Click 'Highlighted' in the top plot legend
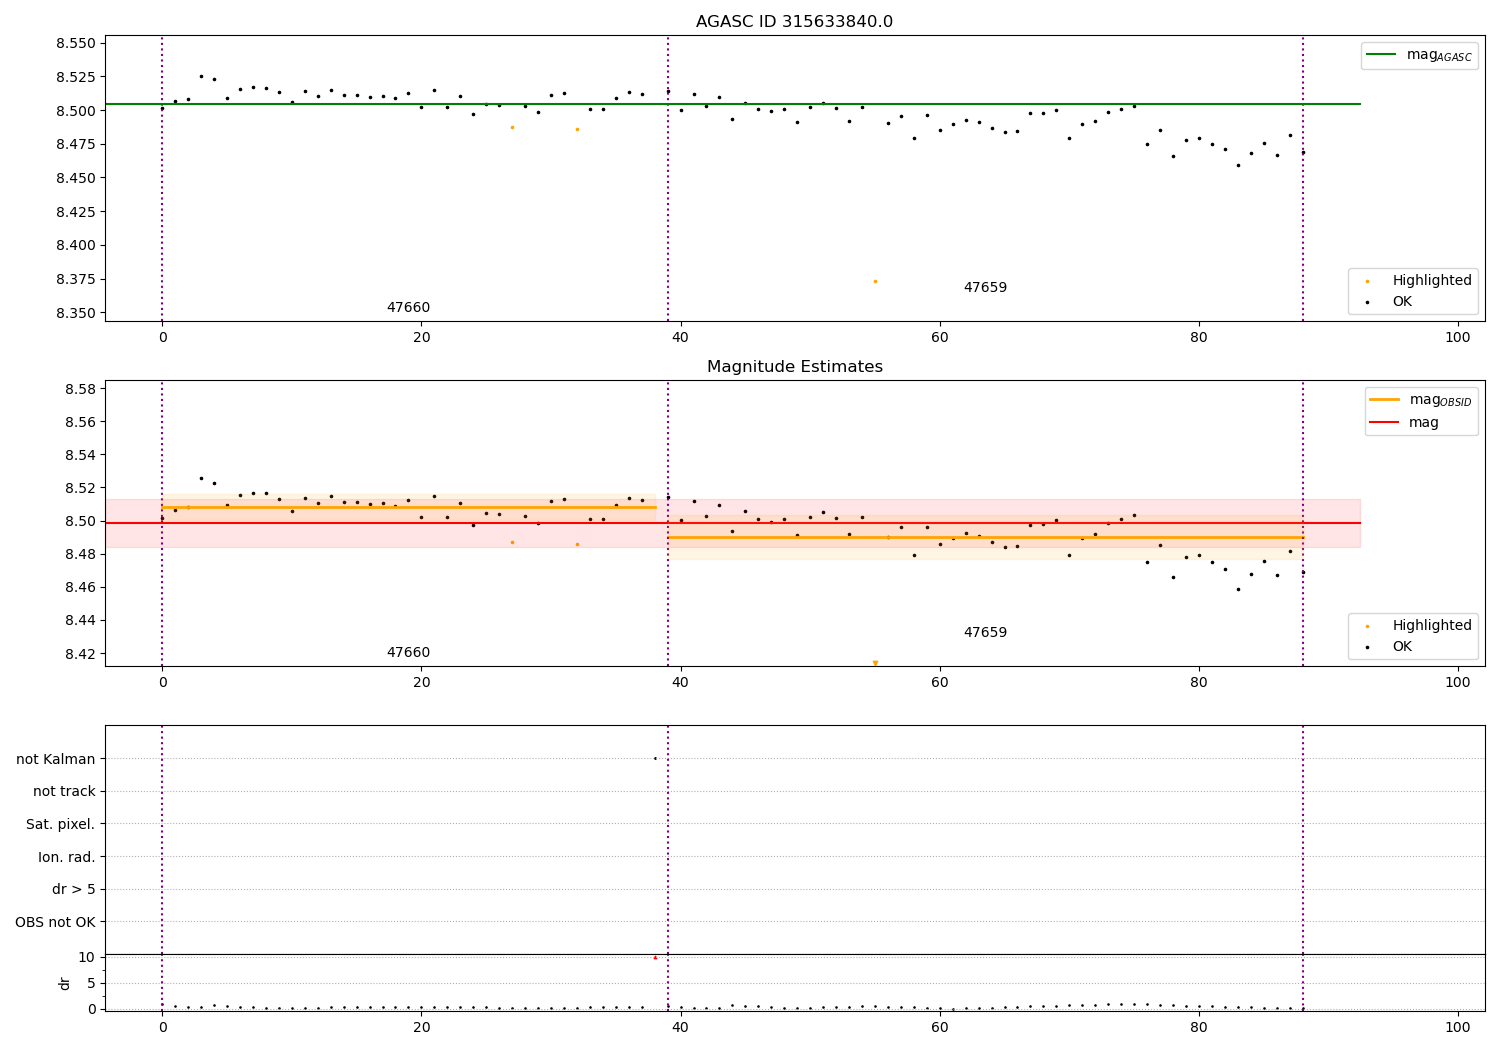The image size is (1500, 1050). (1432, 280)
